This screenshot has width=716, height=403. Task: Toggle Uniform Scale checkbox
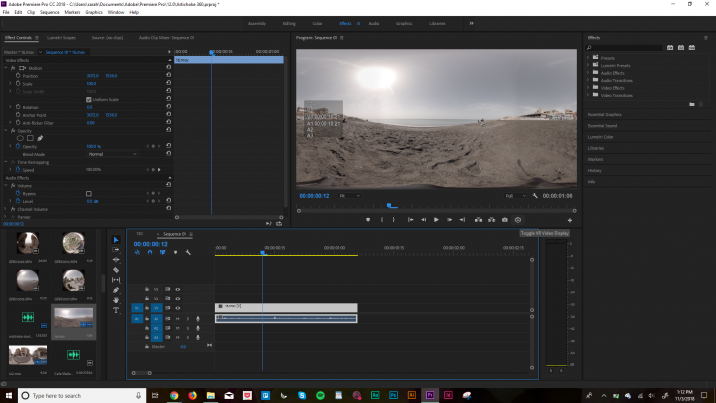(x=89, y=99)
